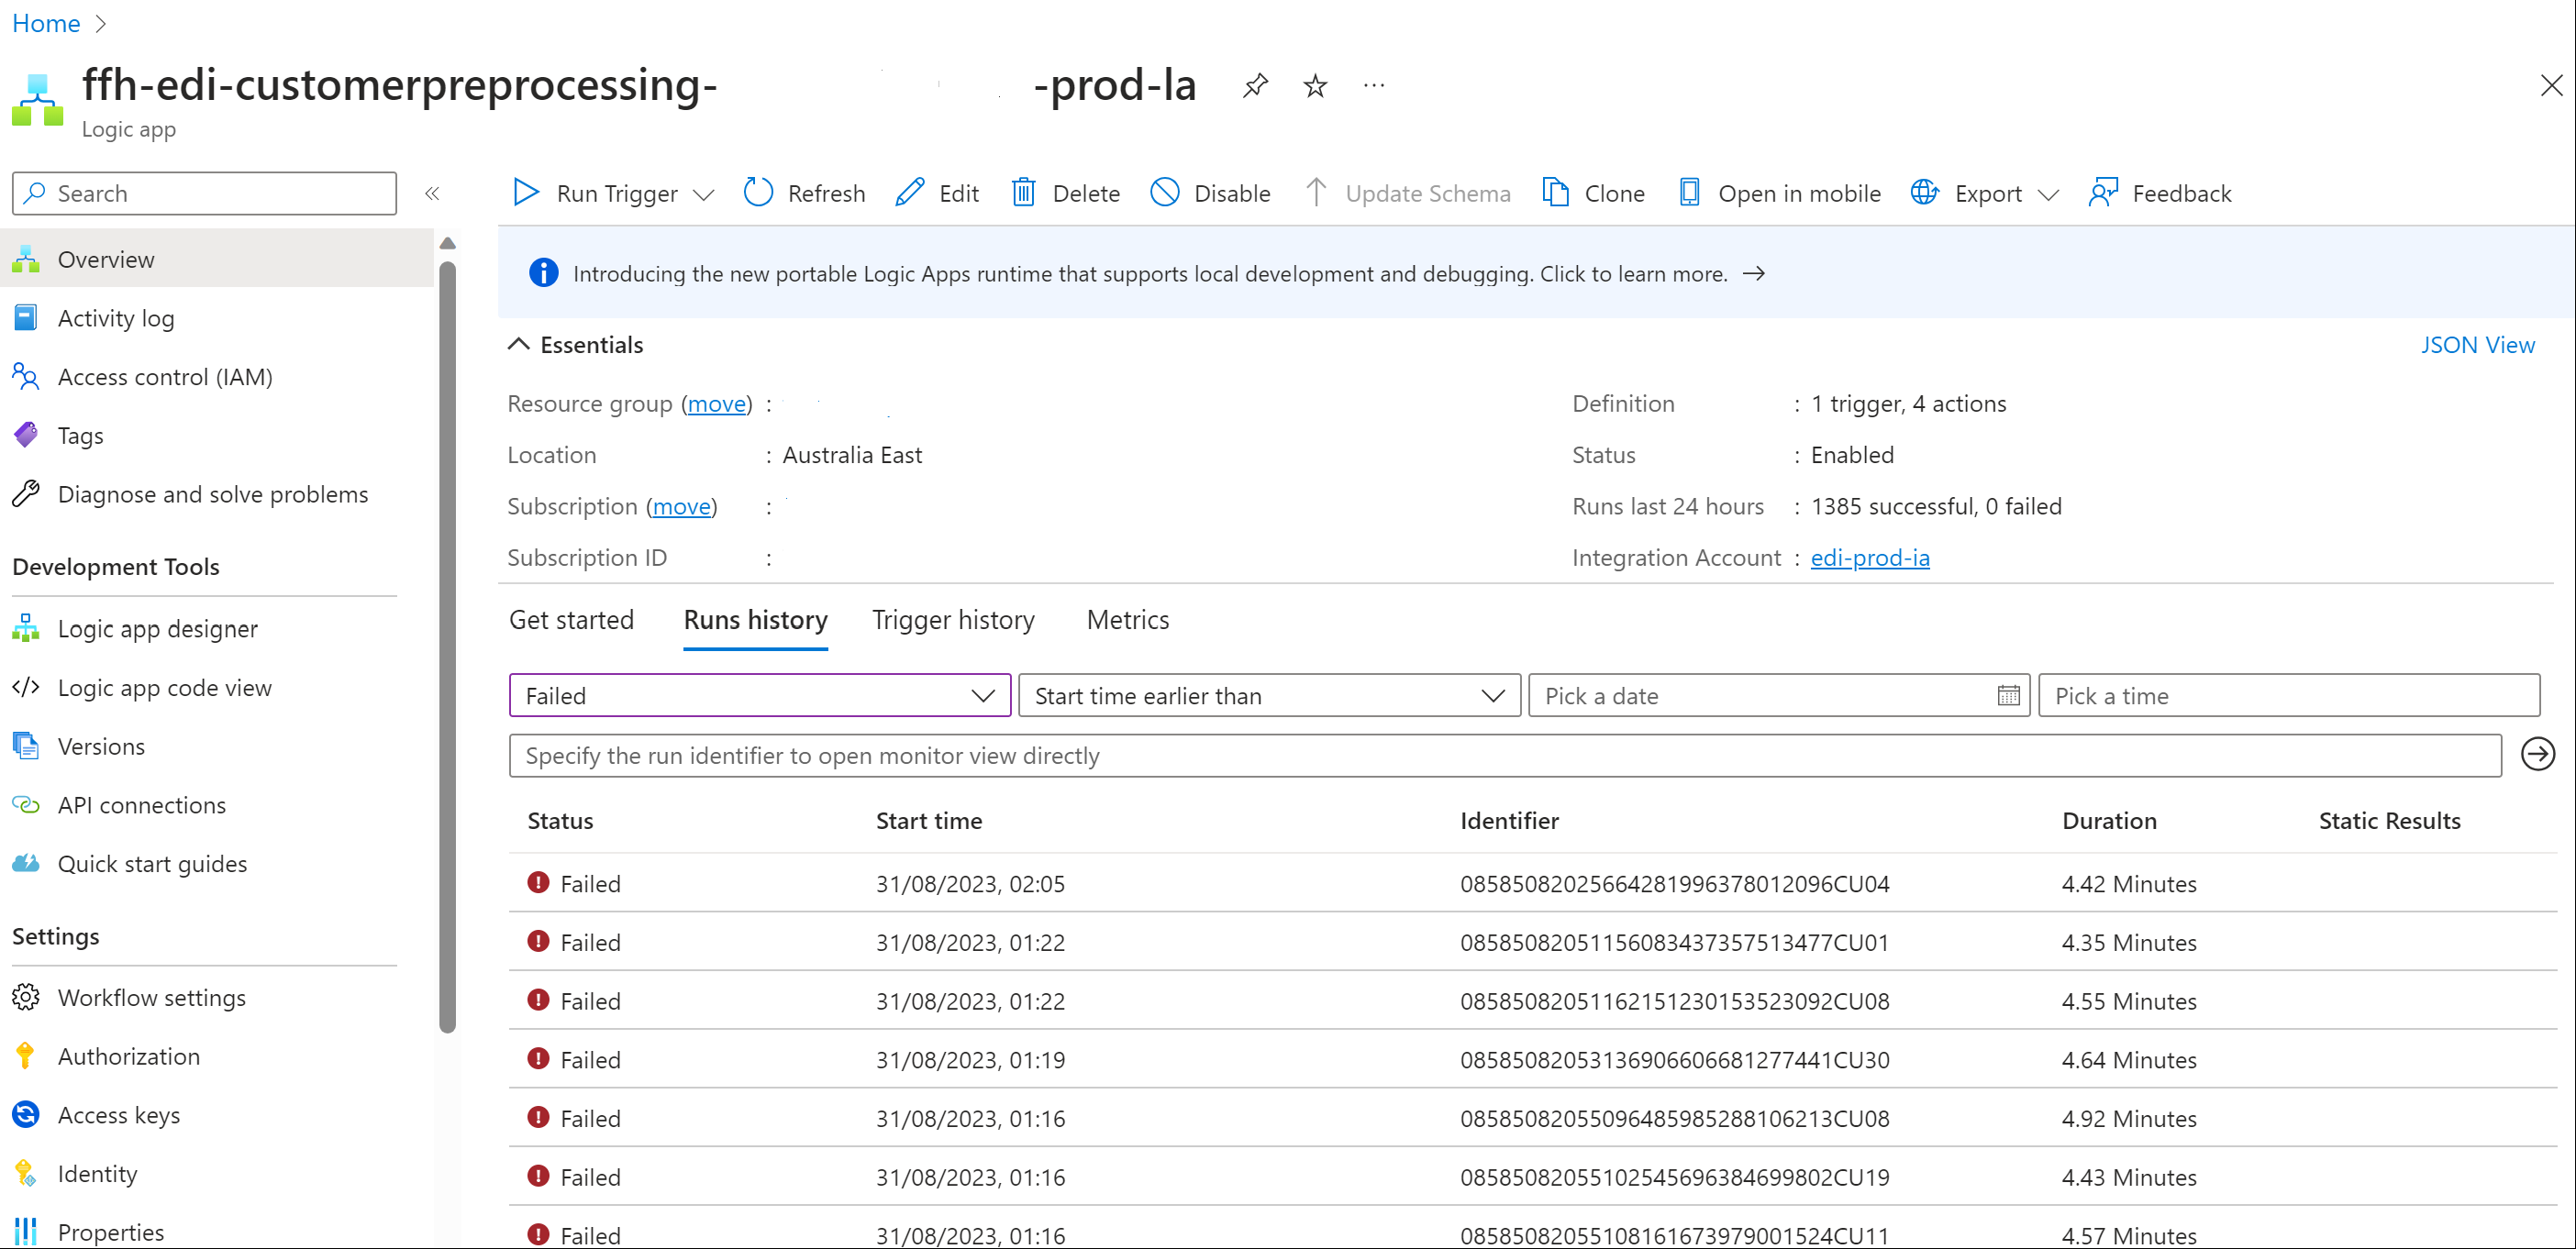Select the Runs history tab
The image size is (2576, 1249).
[755, 620]
